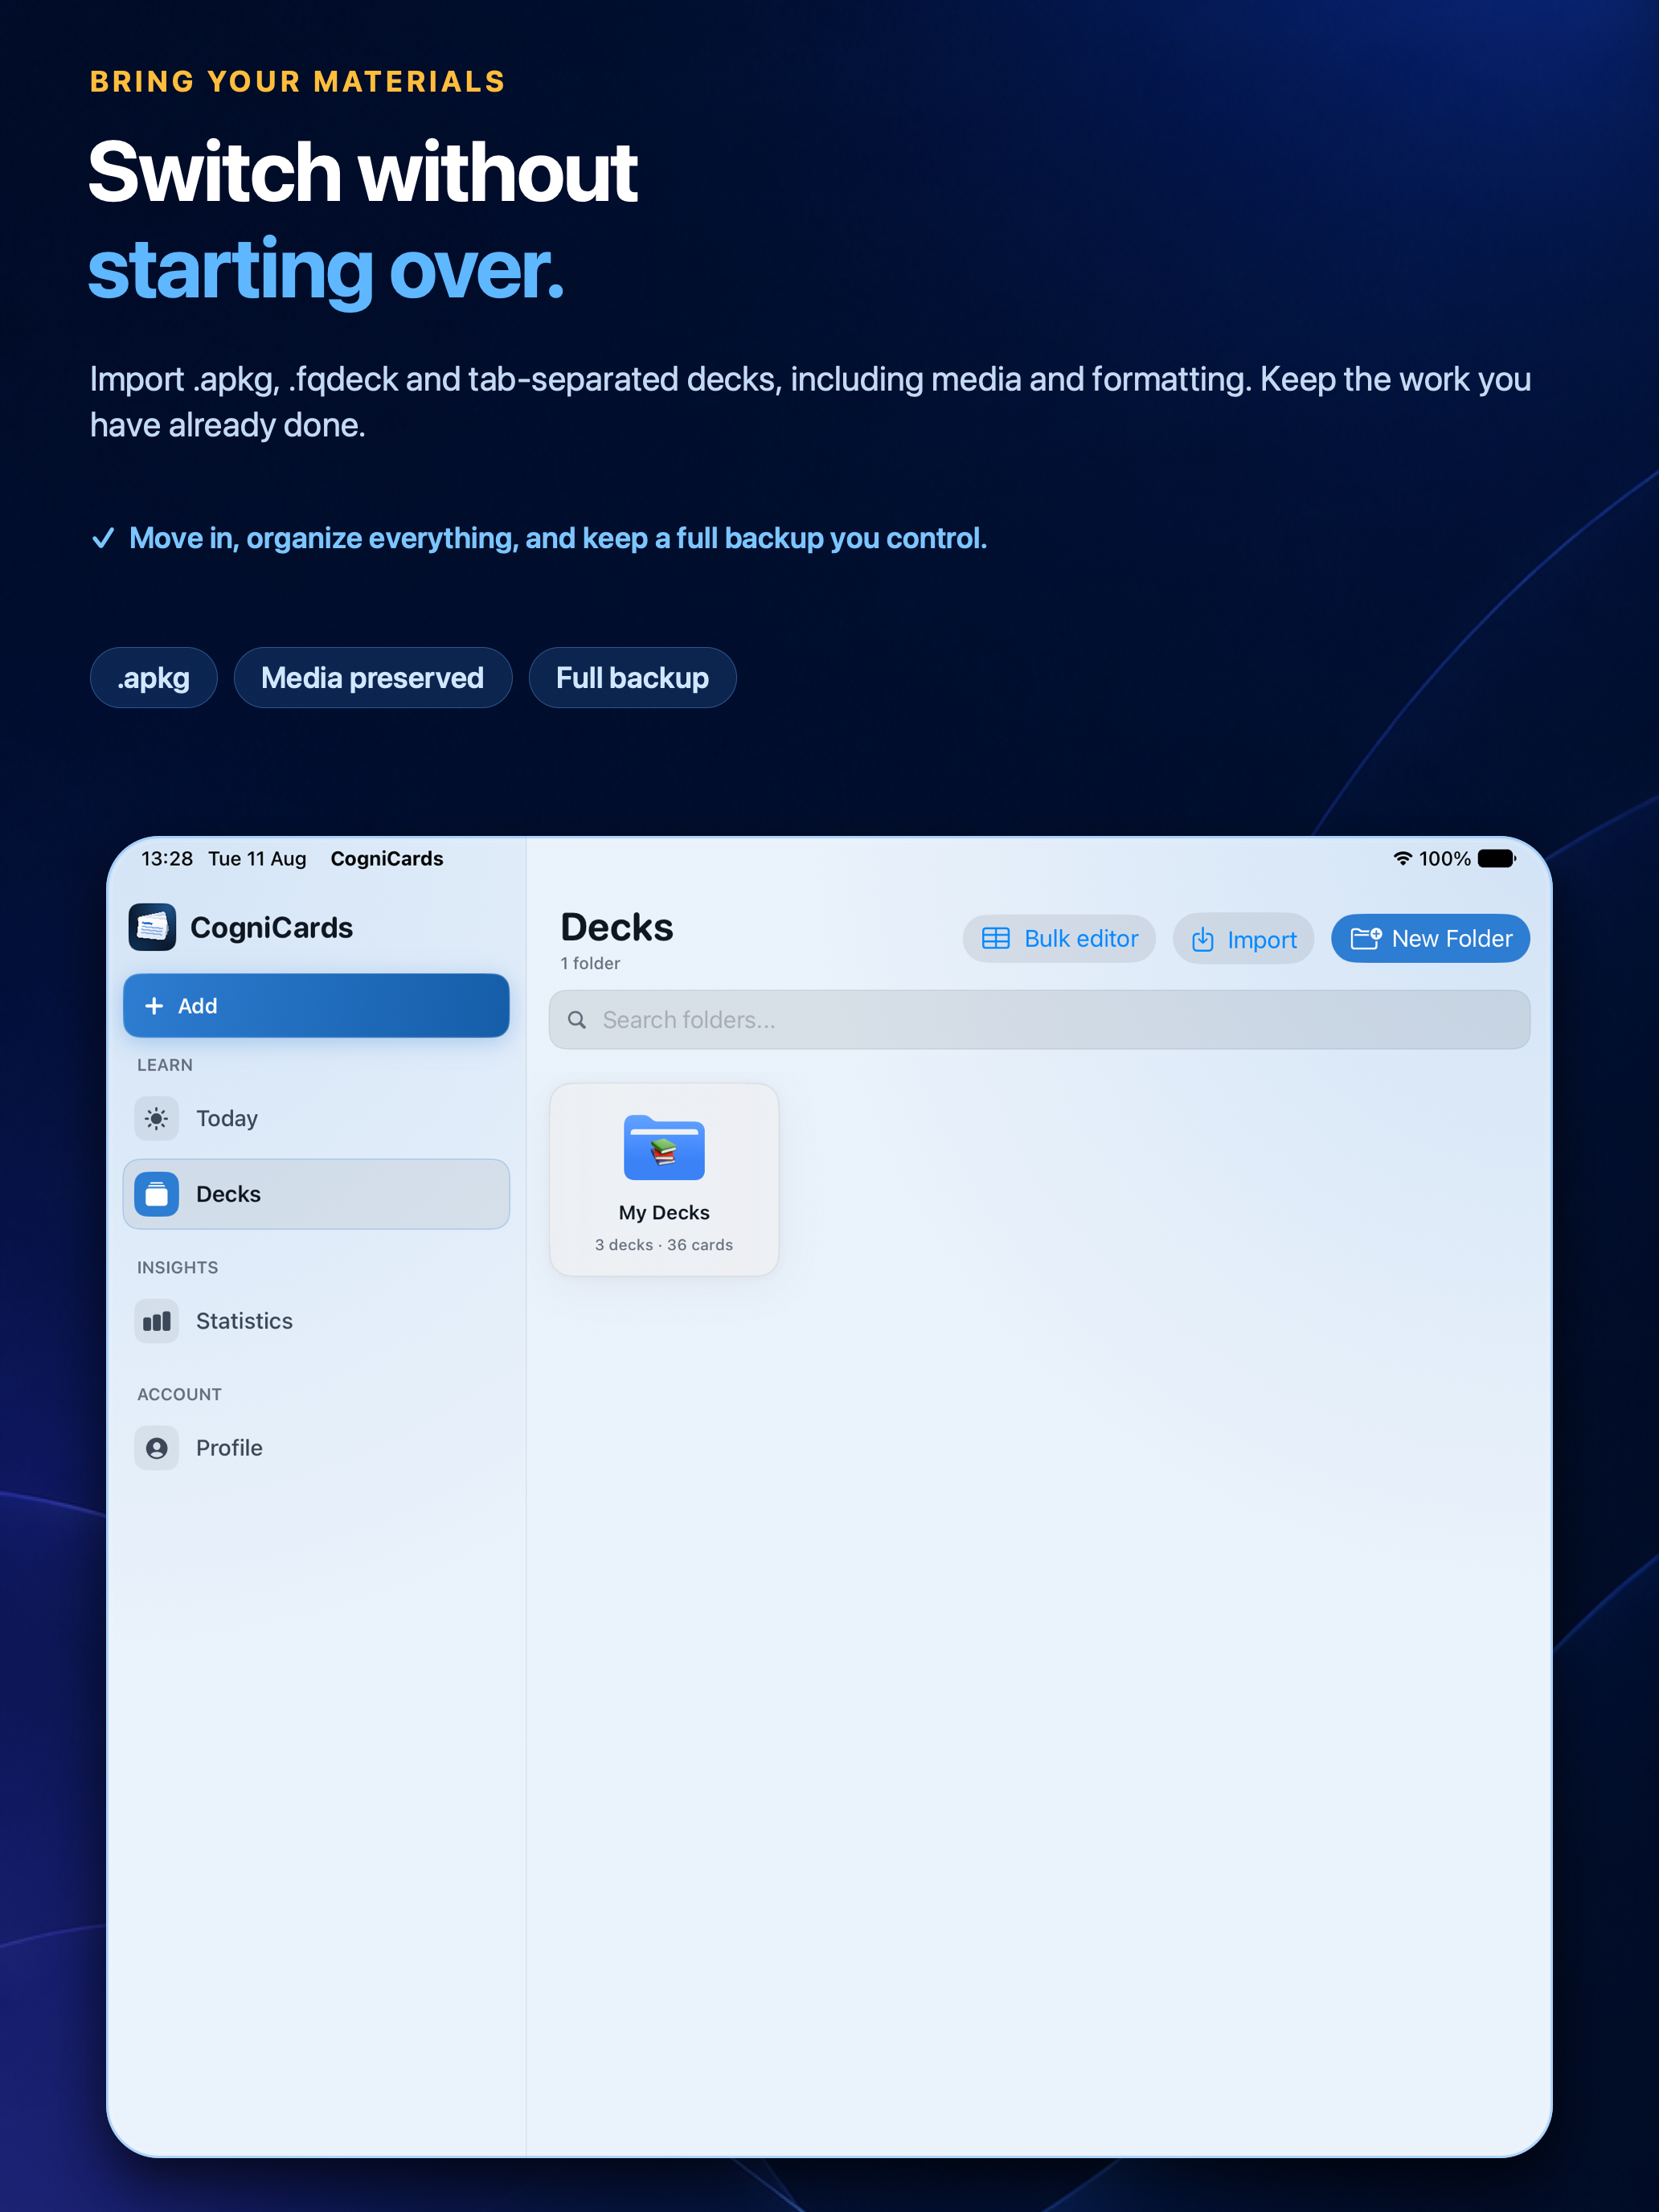This screenshot has height=2212, width=1659.
Task: Click the CogniCards sidebar title
Action: tap(272, 928)
